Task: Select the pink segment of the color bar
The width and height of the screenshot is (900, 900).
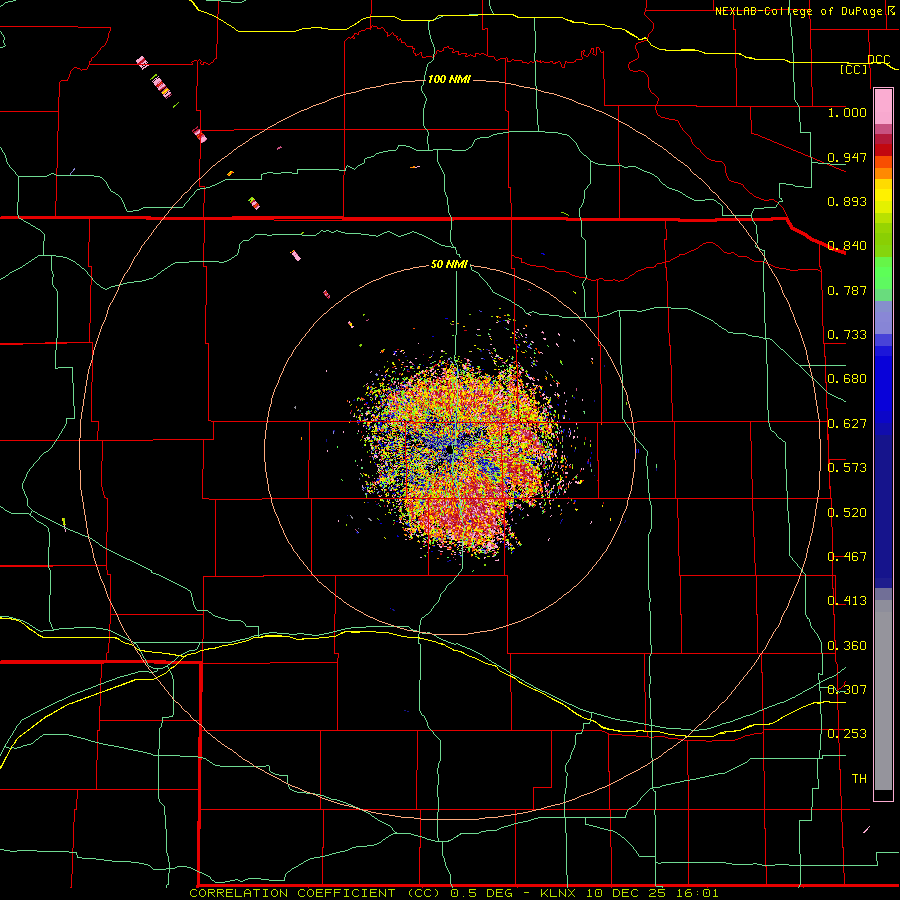Action: [883, 107]
